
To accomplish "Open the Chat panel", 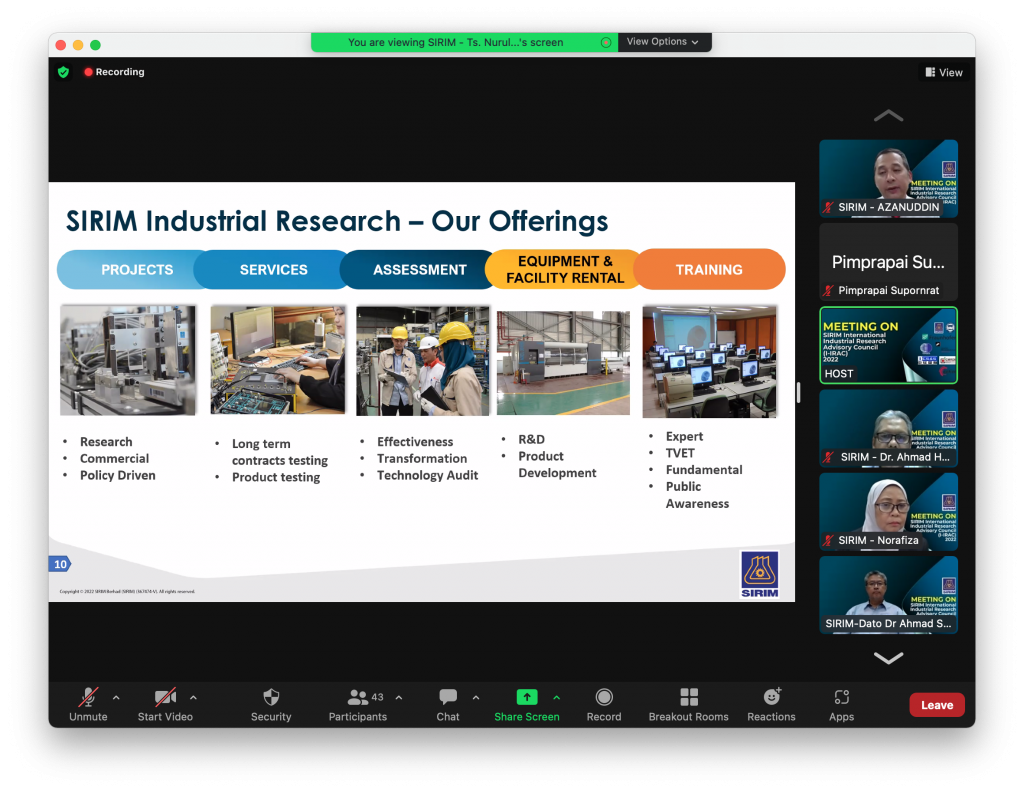I will point(448,705).
